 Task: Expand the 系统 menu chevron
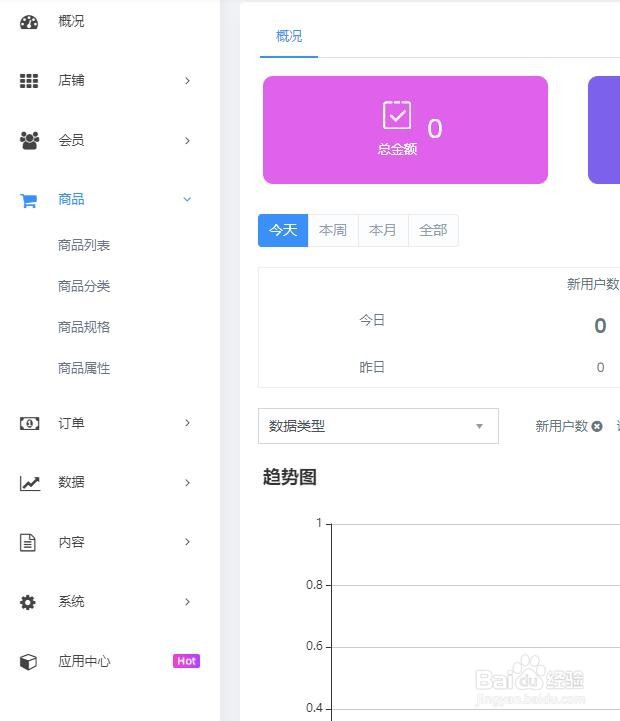pyautogui.click(x=187, y=601)
